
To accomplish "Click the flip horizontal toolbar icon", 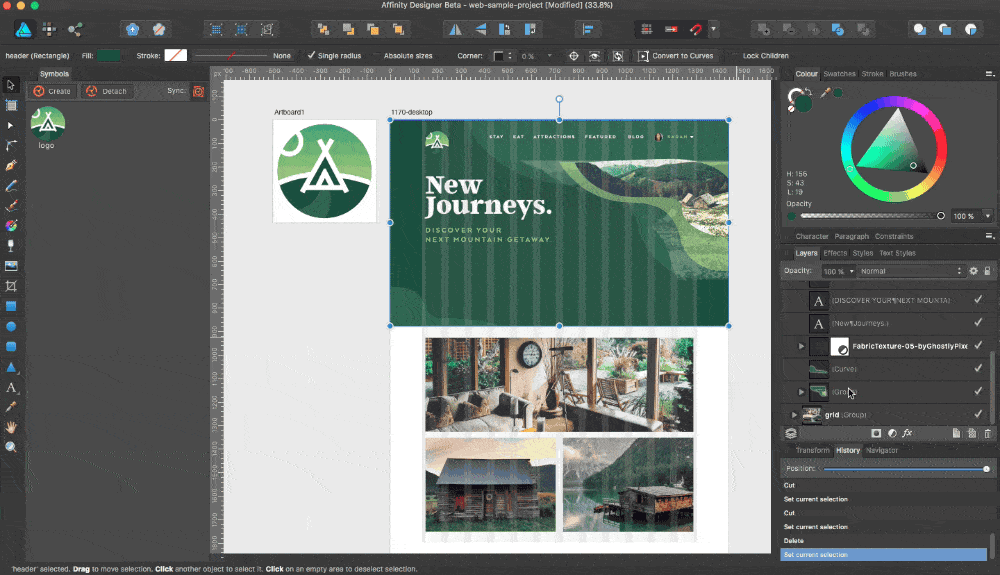I will pyautogui.click(x=455, y=29).
